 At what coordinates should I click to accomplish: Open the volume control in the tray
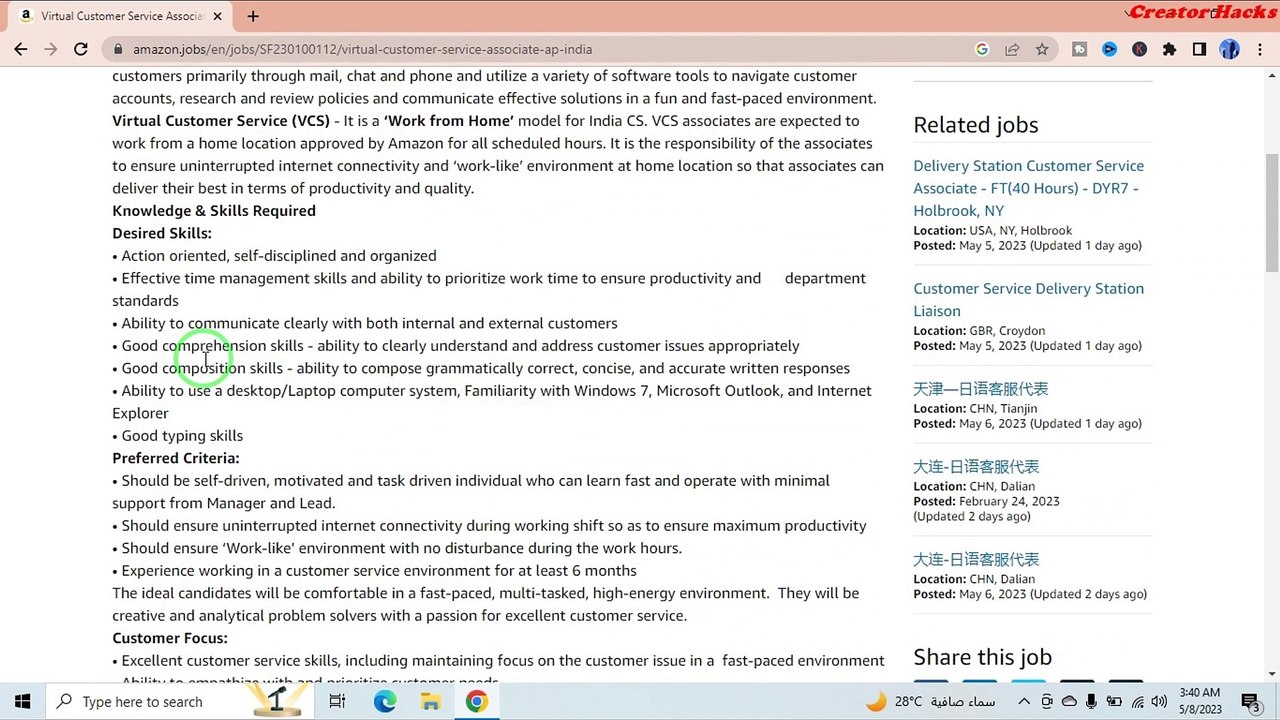(x=1159, y=701)
